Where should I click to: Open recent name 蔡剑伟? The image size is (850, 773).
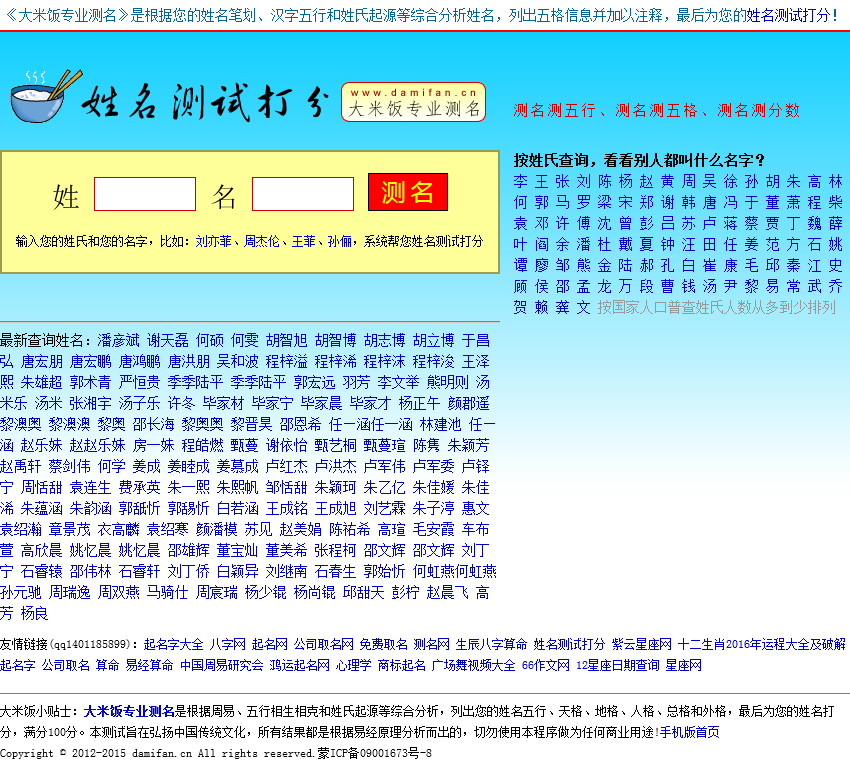pyautogui.click(x=69, y=466)
